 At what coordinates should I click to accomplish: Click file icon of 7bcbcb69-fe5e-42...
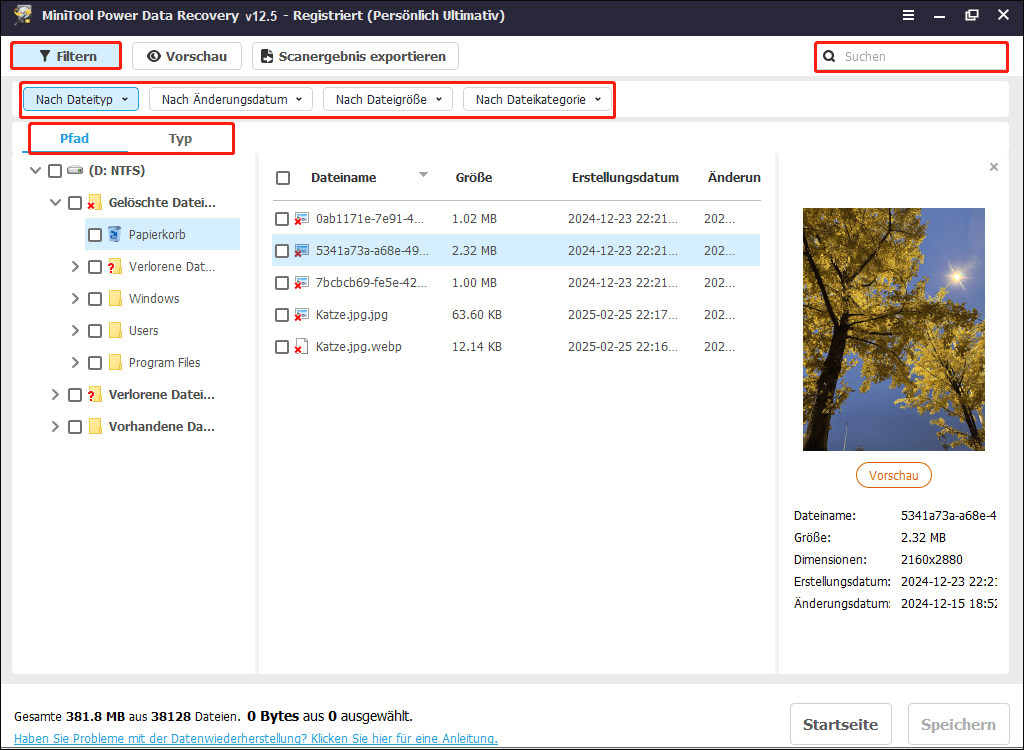[x=301, y=283]
